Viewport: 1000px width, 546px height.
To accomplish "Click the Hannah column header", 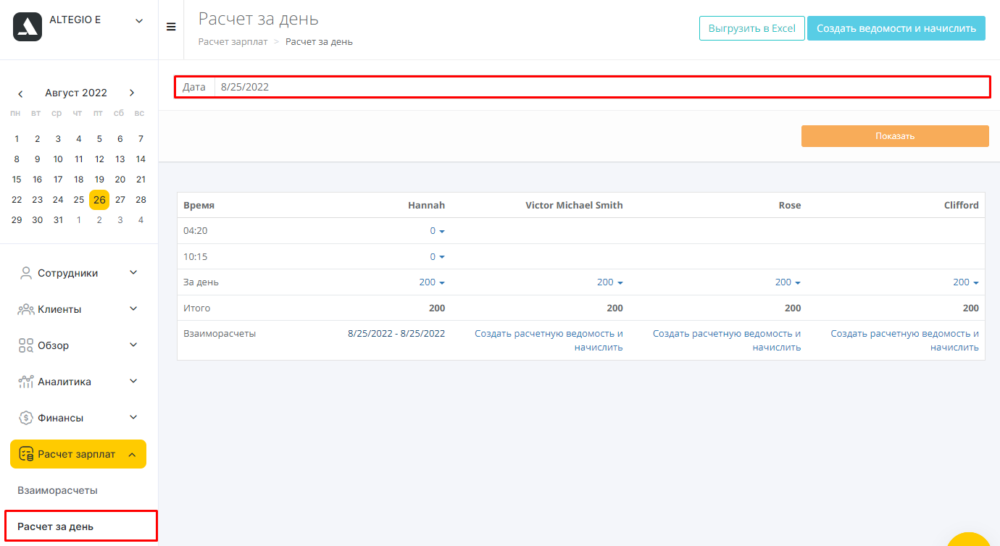I will (x=426, y=205).
